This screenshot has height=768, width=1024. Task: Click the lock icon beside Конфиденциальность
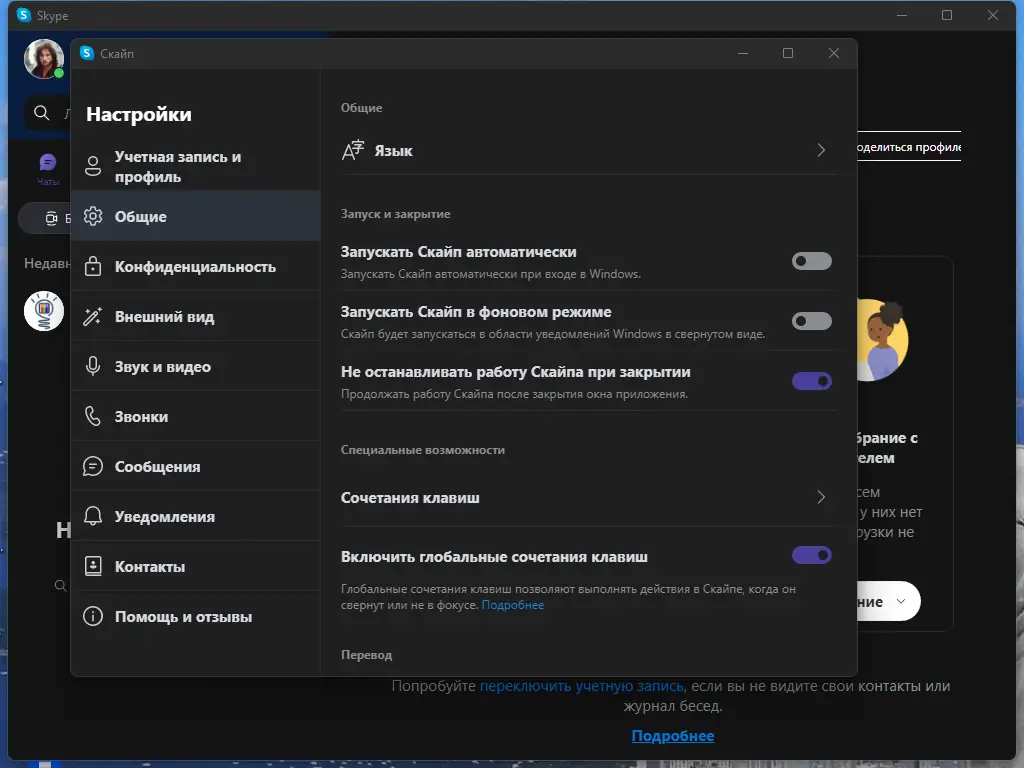pyautogui.click(x=93, y=266)
